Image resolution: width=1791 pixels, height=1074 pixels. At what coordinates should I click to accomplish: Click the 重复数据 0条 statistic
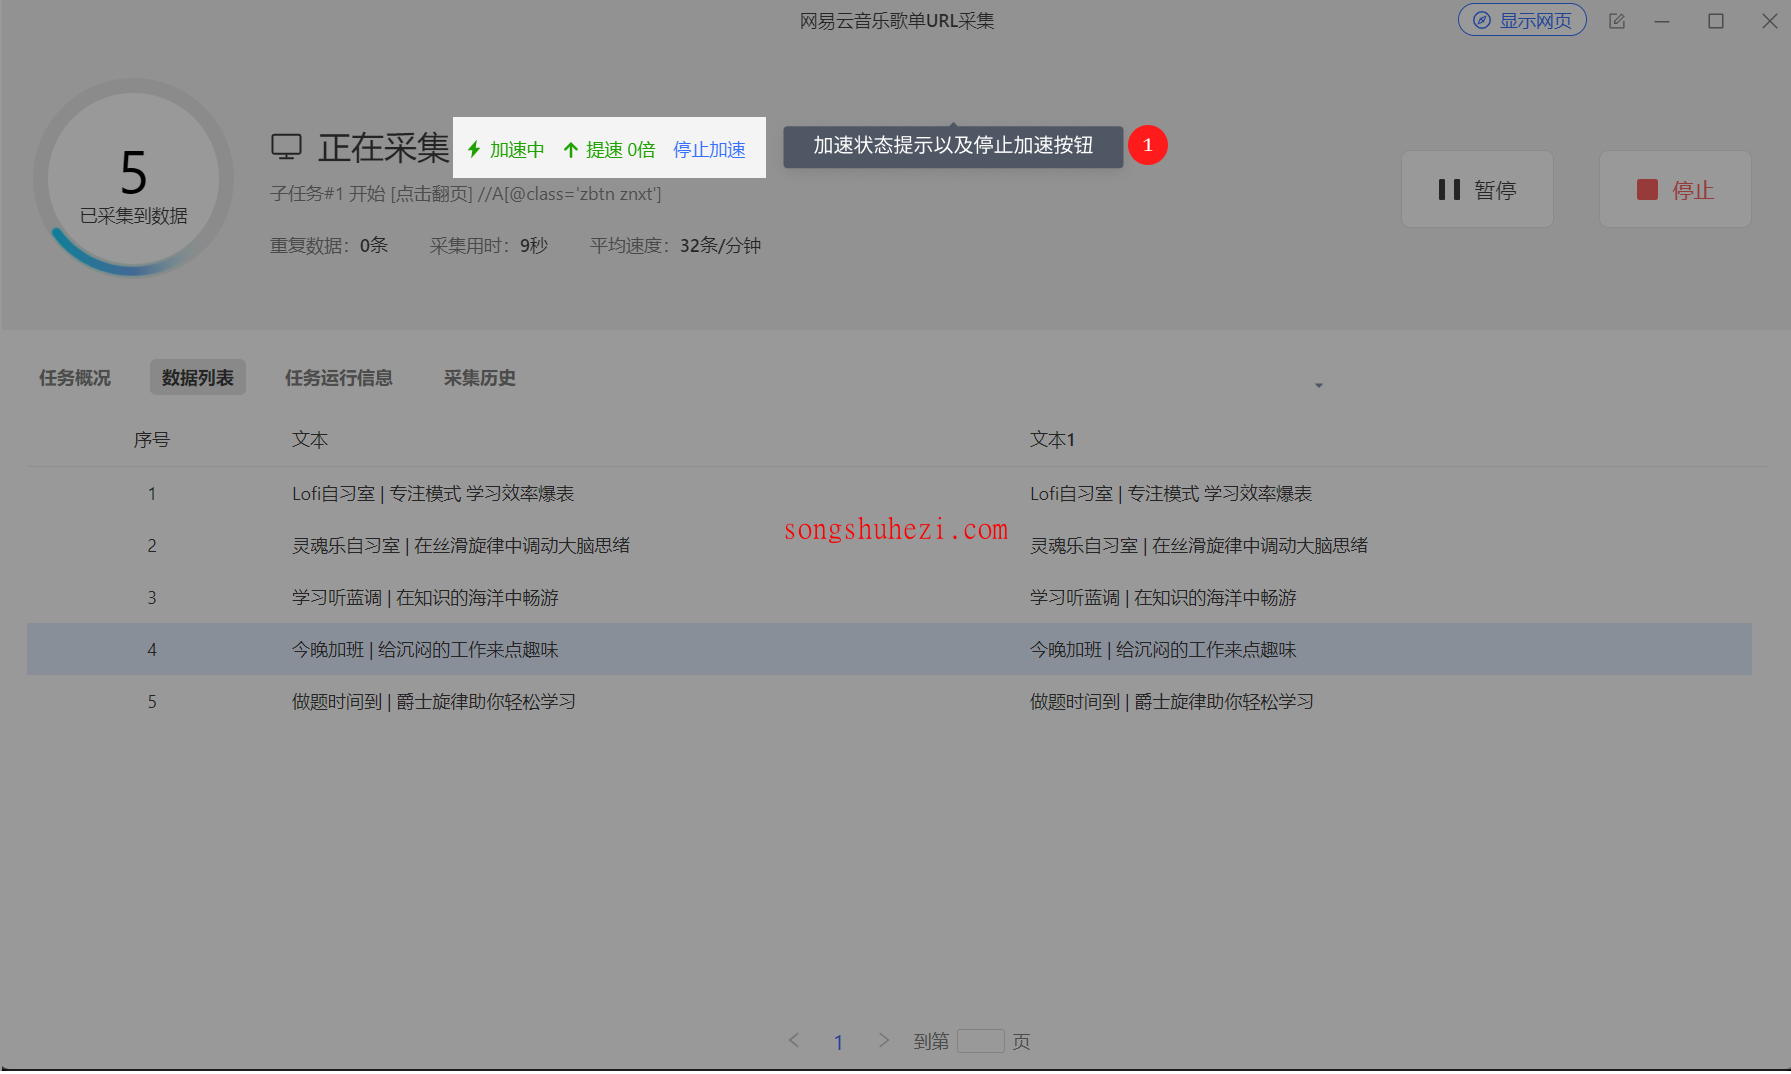(328, 245)
